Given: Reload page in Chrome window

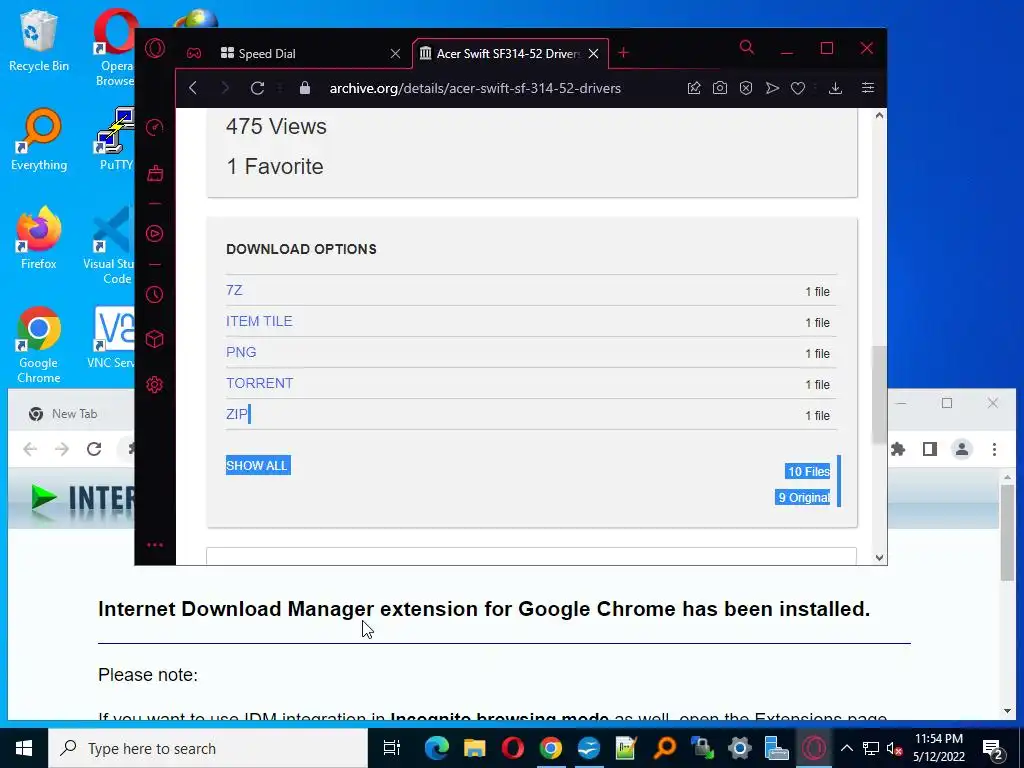Looking at the screenshot, I should point(94,449).
